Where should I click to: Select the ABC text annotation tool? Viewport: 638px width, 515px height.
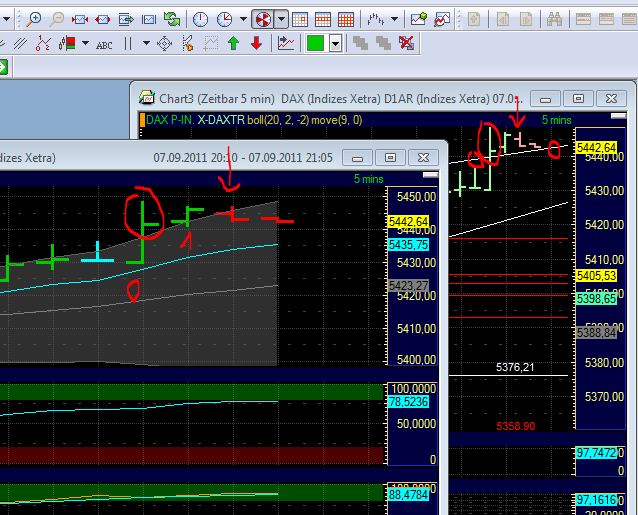[x=104, y=45]
